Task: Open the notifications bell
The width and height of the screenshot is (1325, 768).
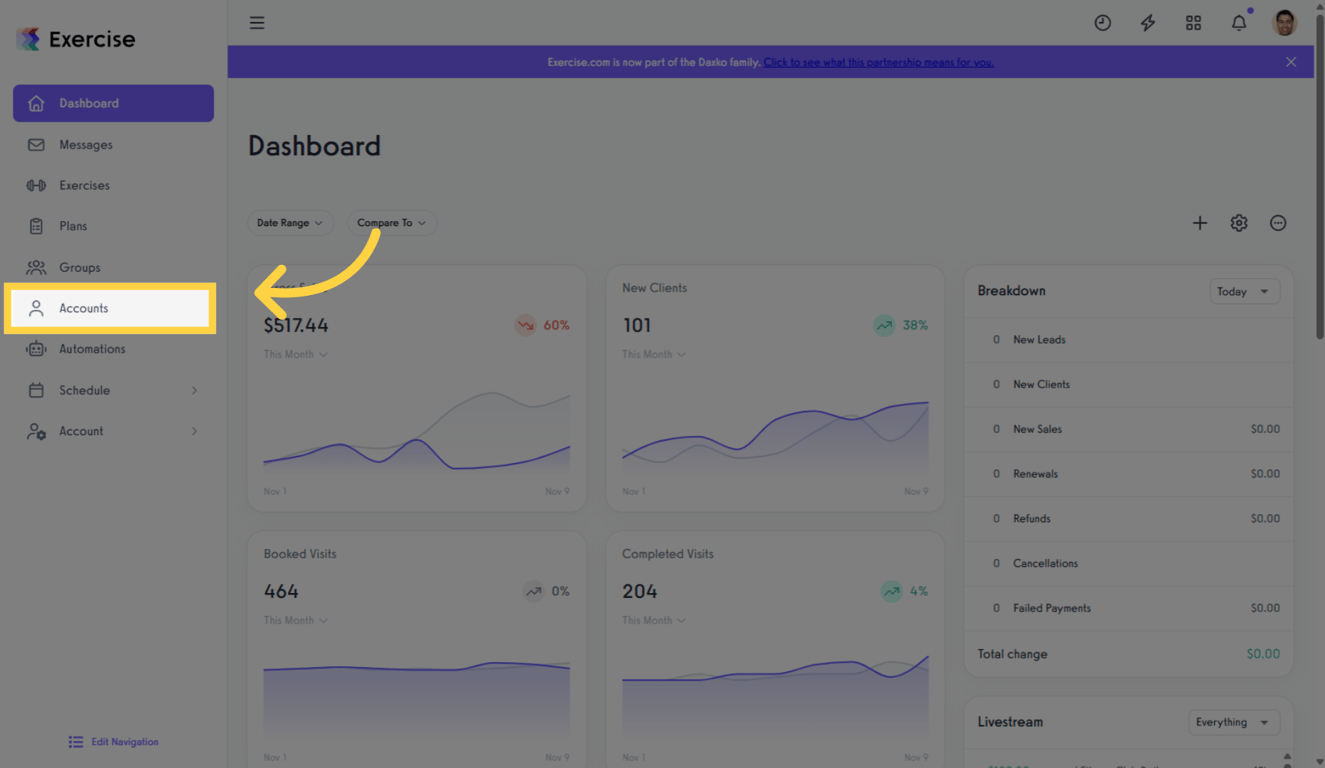Action: click(1238, 22)
